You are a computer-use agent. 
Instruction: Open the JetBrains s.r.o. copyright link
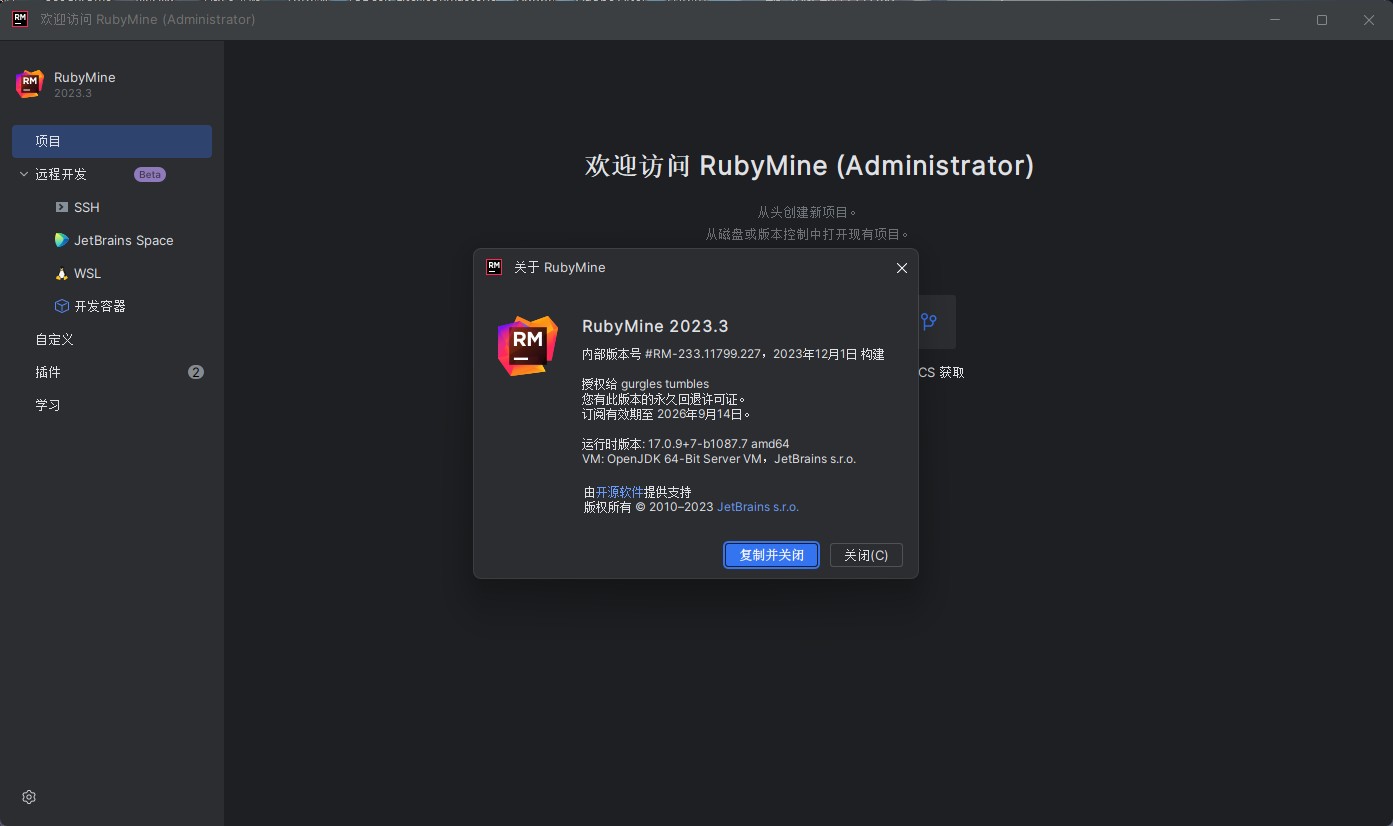(758, 507)
